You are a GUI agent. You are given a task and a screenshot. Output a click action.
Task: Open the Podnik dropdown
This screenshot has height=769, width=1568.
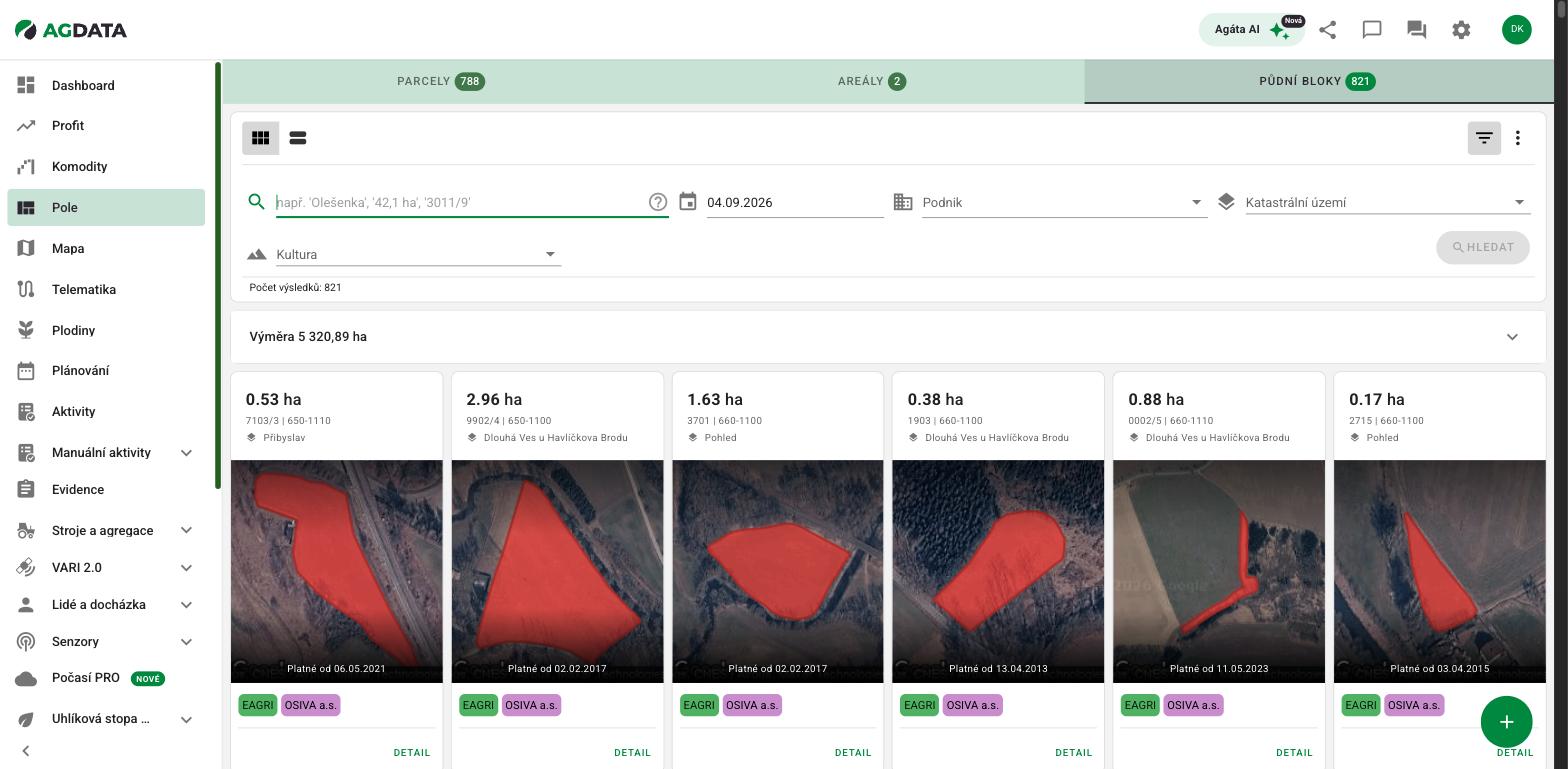[1064, 202]
